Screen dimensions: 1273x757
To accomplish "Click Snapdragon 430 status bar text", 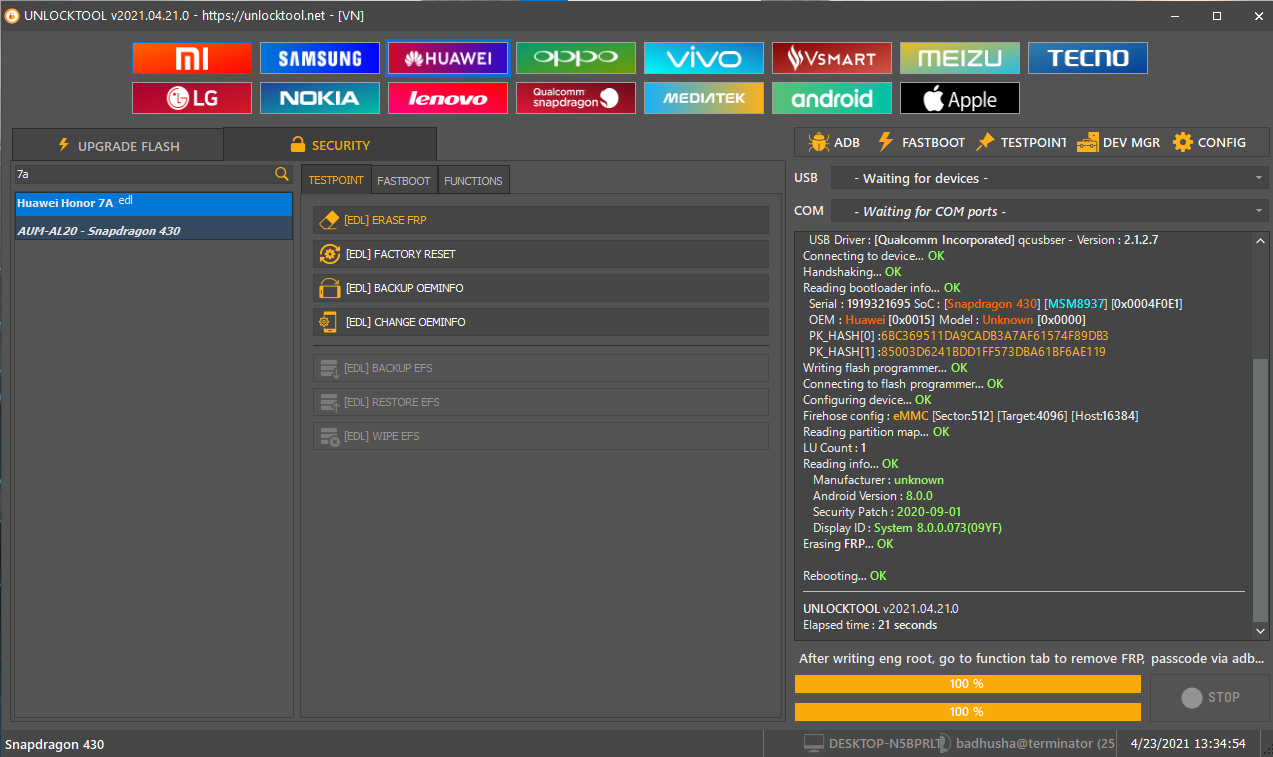I will click(x=54, y=744).
